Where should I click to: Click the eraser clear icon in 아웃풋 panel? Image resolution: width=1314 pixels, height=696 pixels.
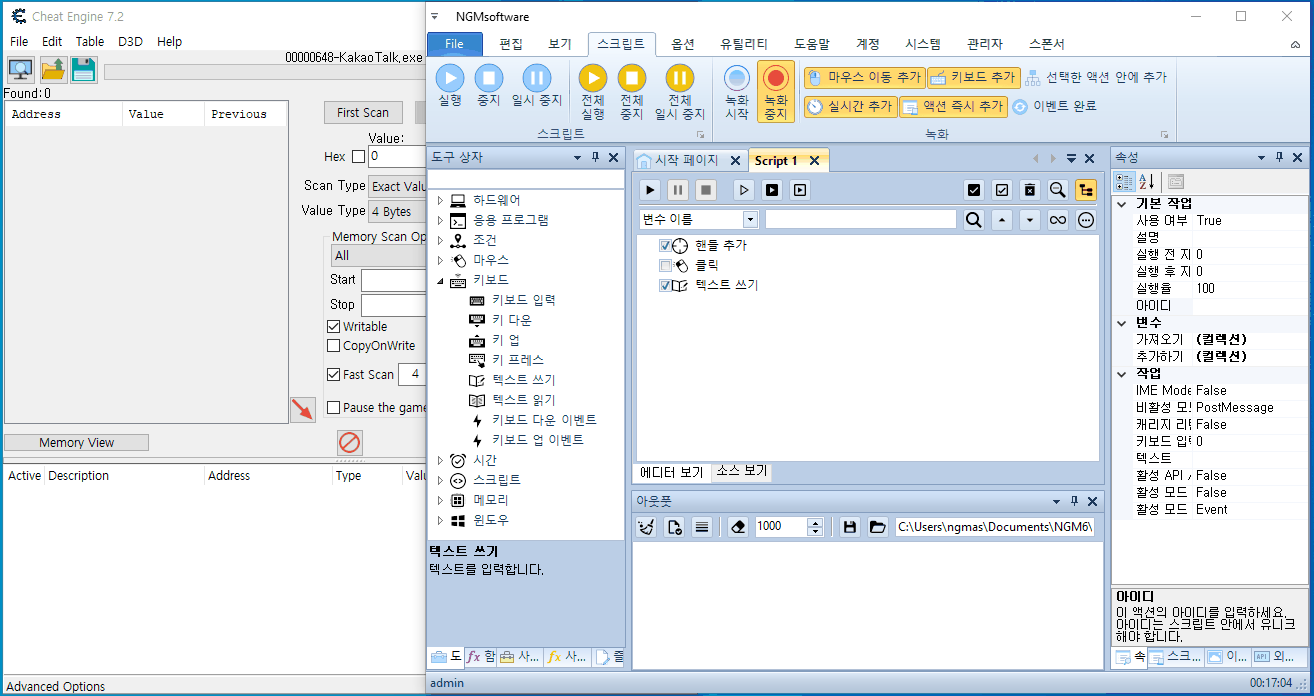pos(738,527)
